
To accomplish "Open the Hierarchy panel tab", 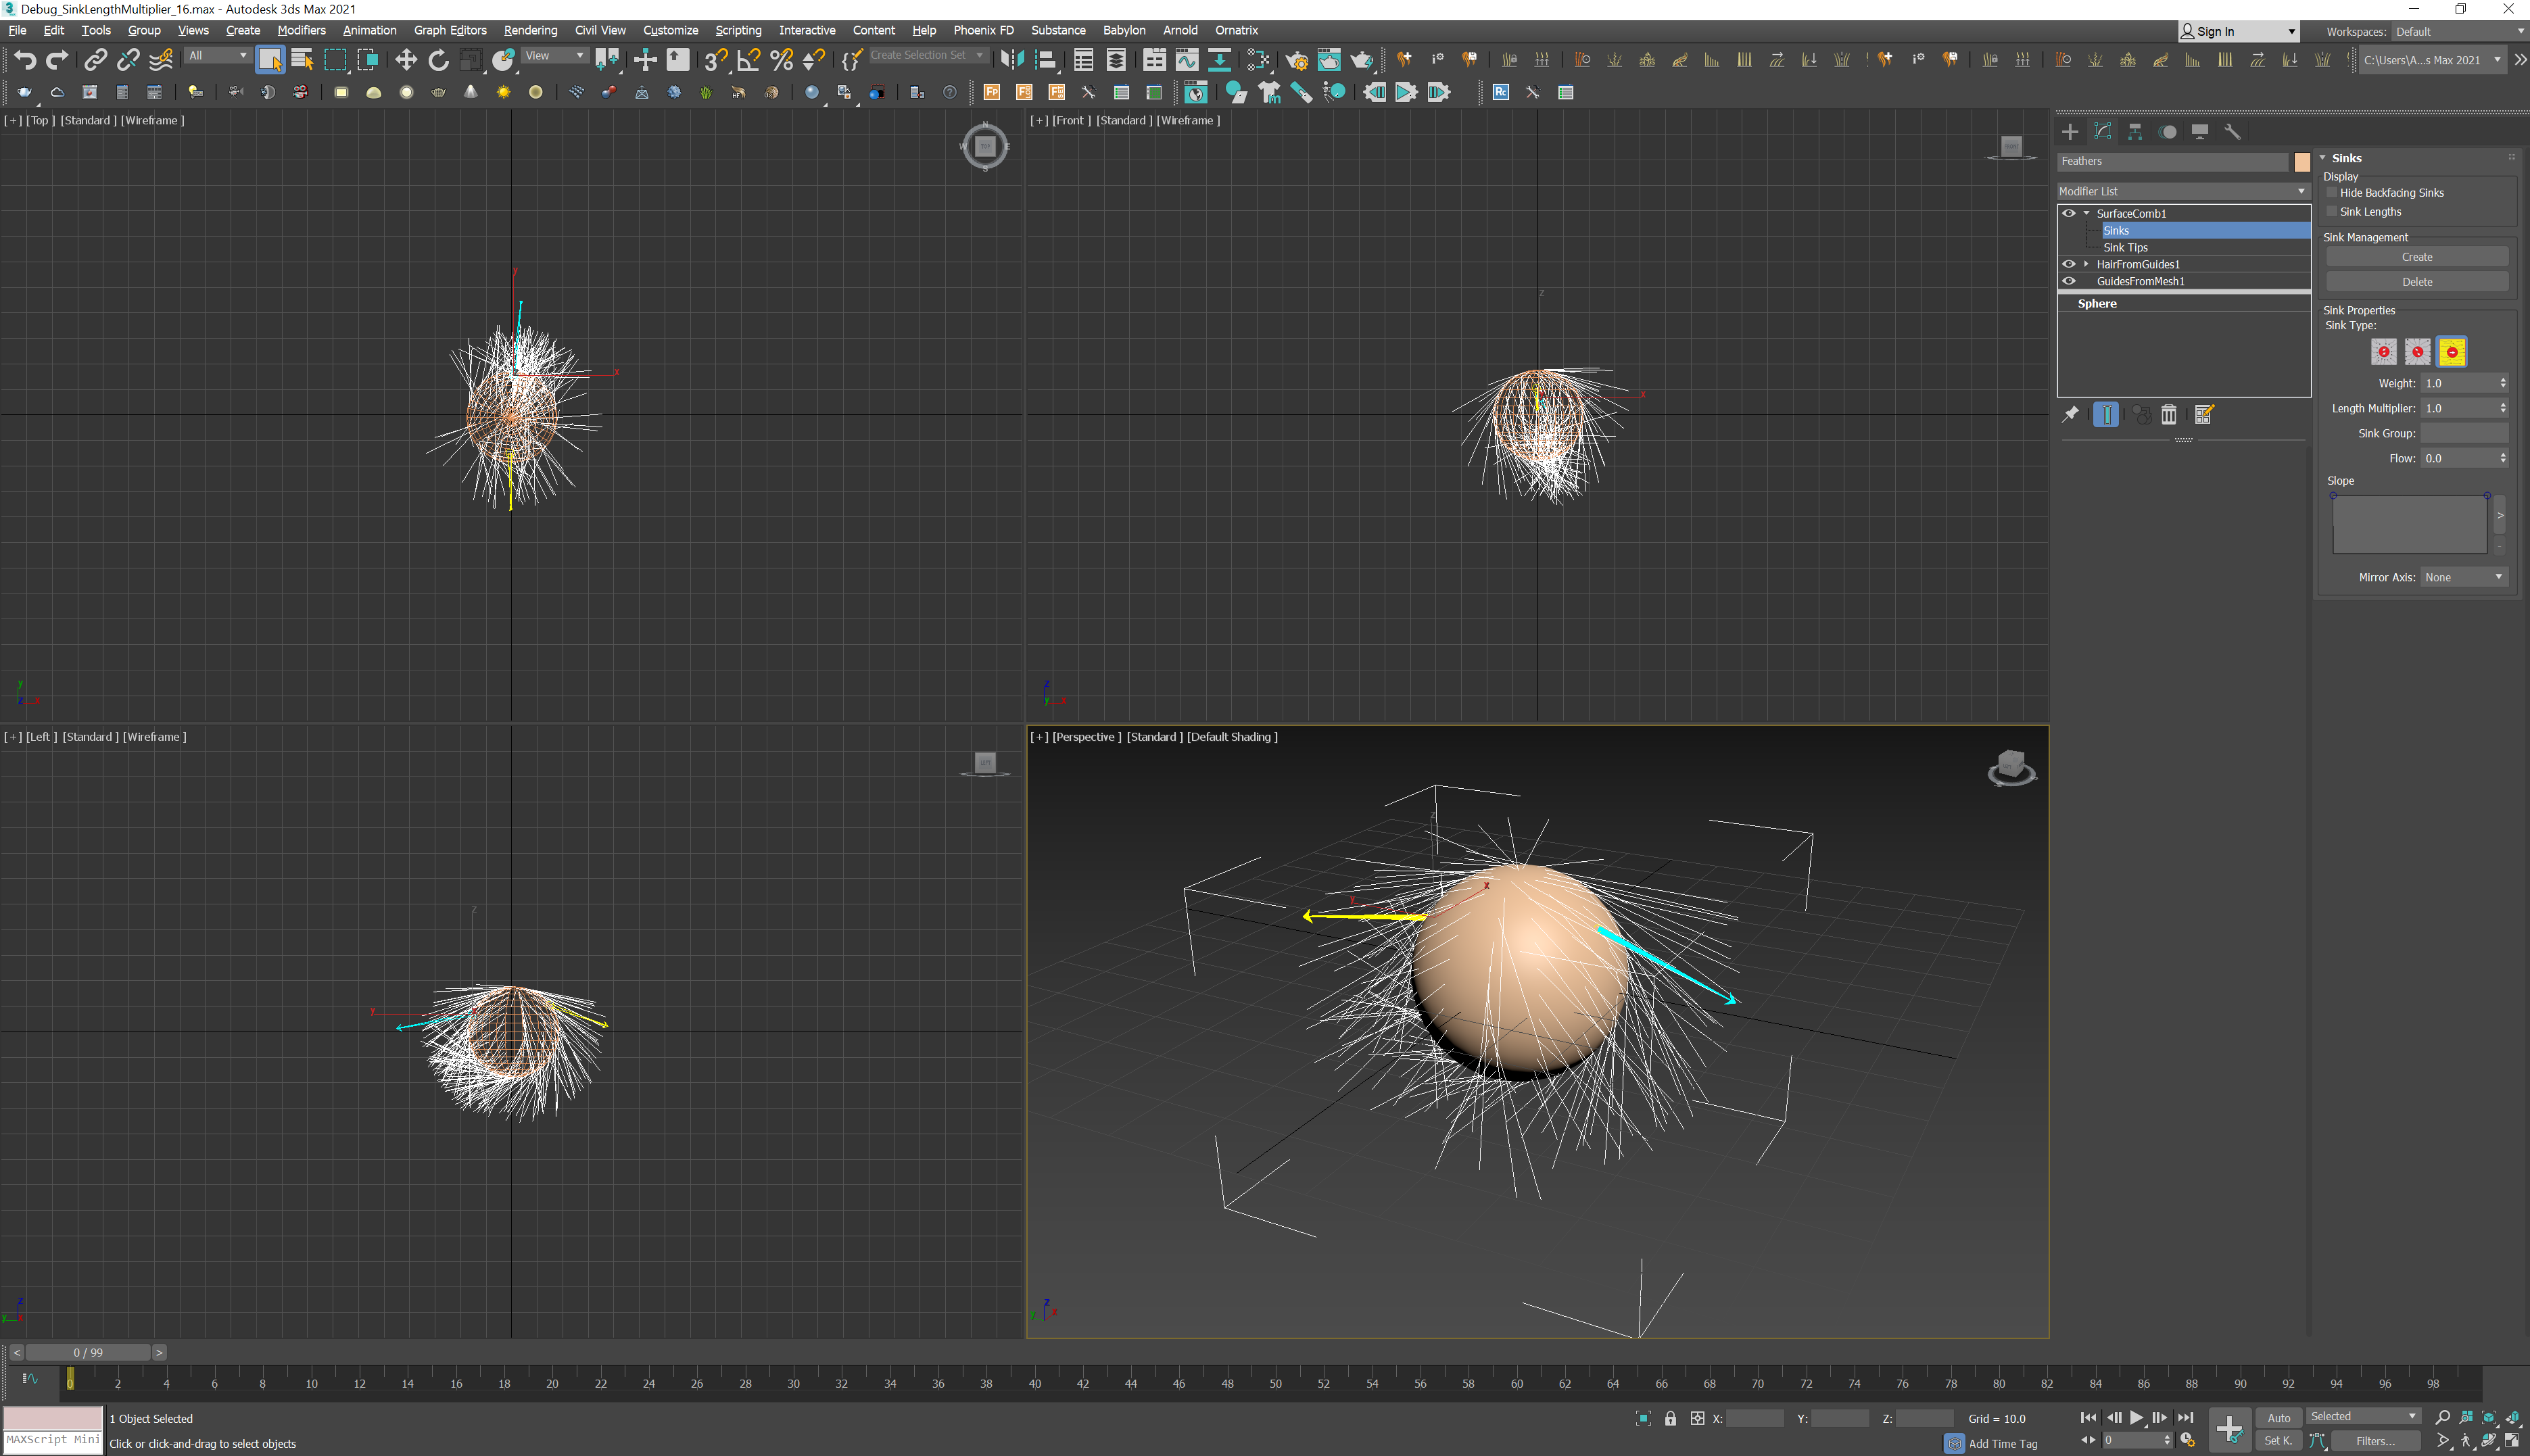I will [2135, 132].
